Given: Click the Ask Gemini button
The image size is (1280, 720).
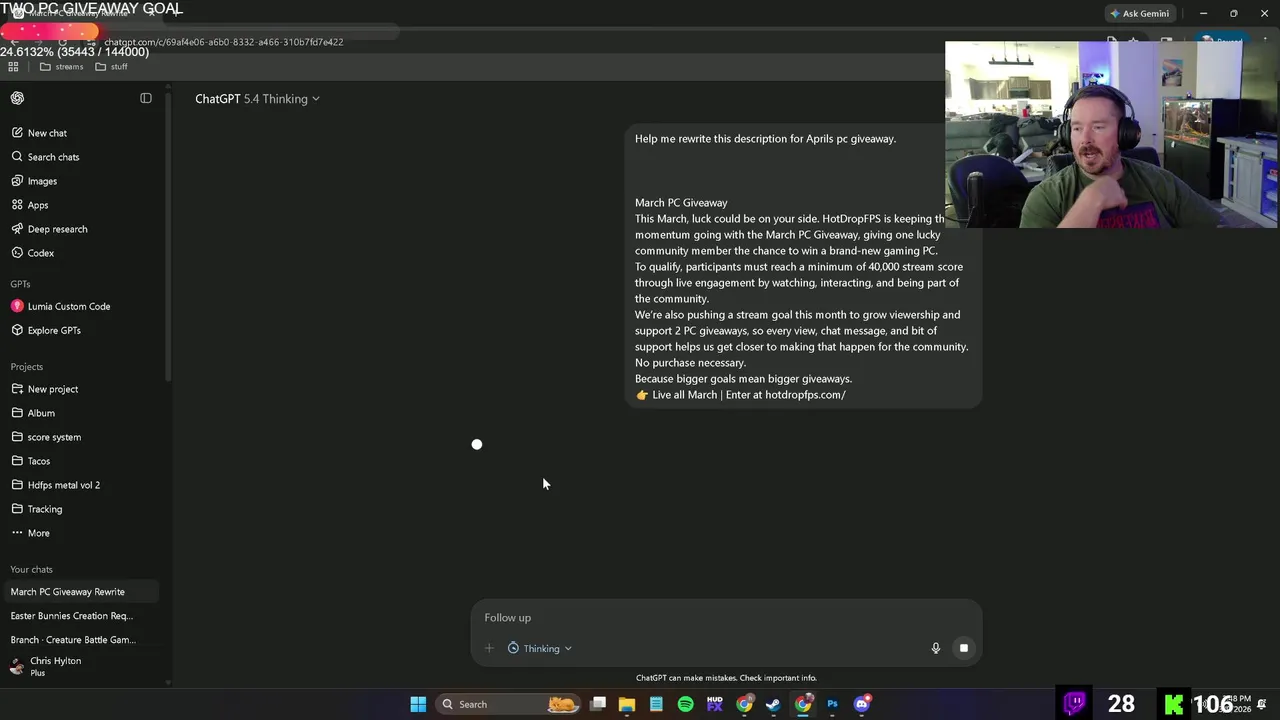Looking at the screenshot, I should (1139, 14).
